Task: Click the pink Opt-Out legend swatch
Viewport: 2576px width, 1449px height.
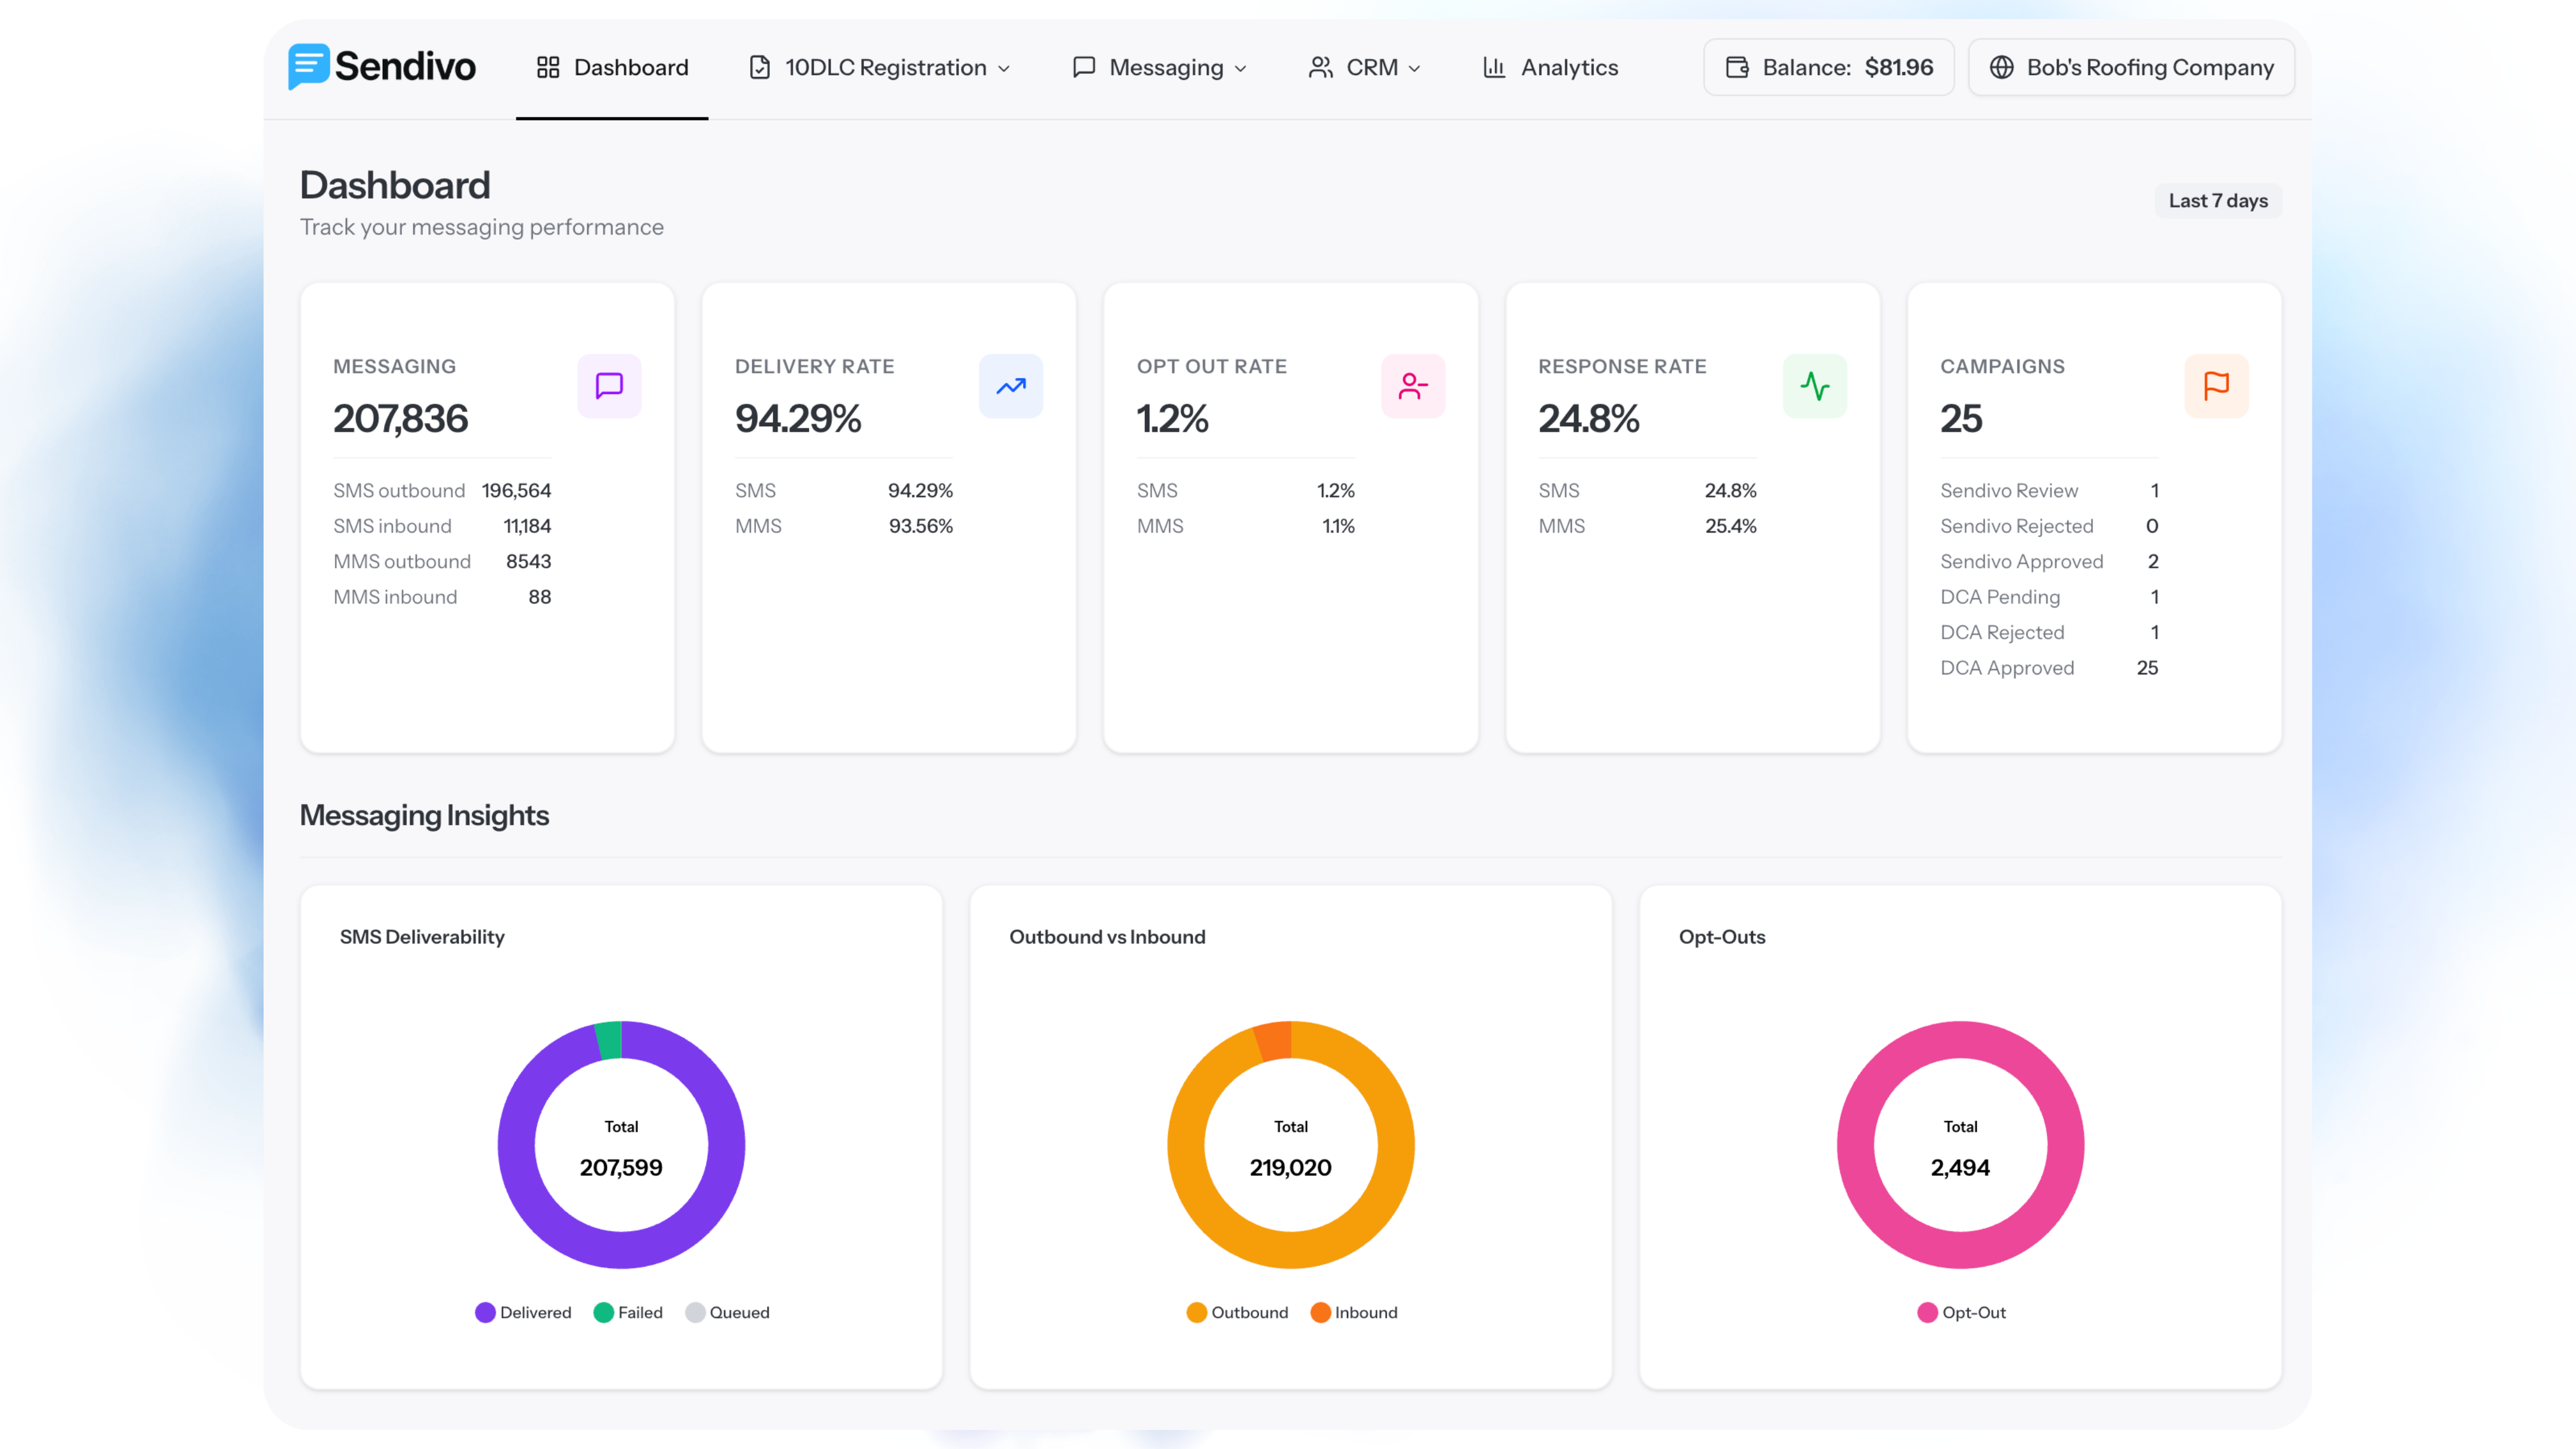Action: (x=1927, y=1312)
